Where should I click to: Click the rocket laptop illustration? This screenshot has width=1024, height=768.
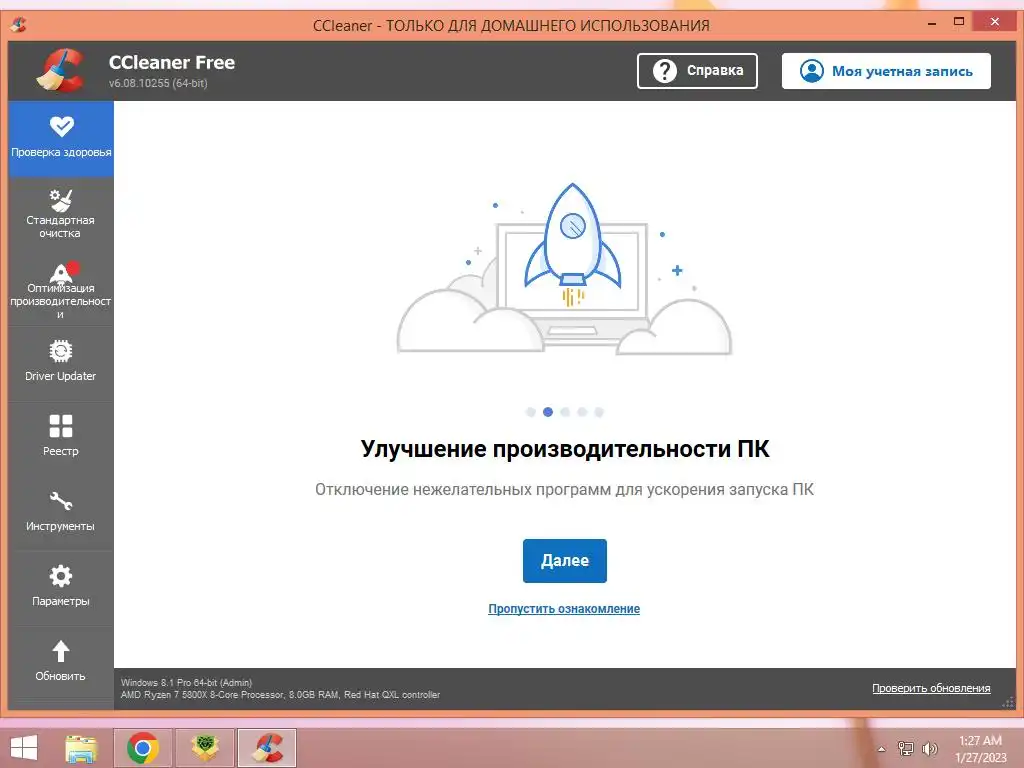pos(565,269)
